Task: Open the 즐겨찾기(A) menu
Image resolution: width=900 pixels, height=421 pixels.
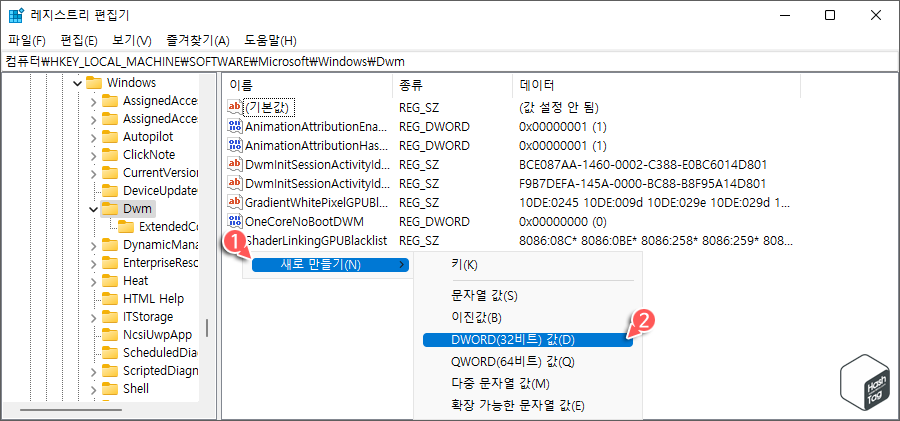Action: click(x=198, y=41)
